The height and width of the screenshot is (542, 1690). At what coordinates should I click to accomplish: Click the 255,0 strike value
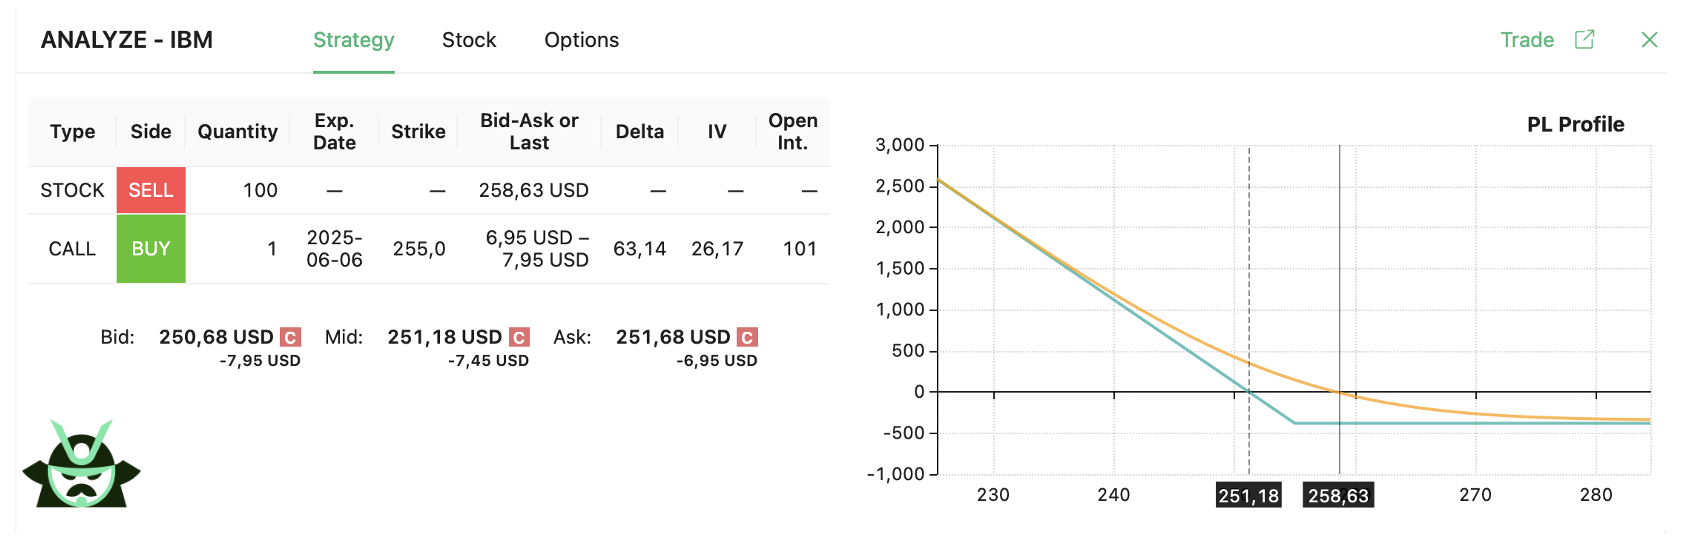tap(419, 249)
